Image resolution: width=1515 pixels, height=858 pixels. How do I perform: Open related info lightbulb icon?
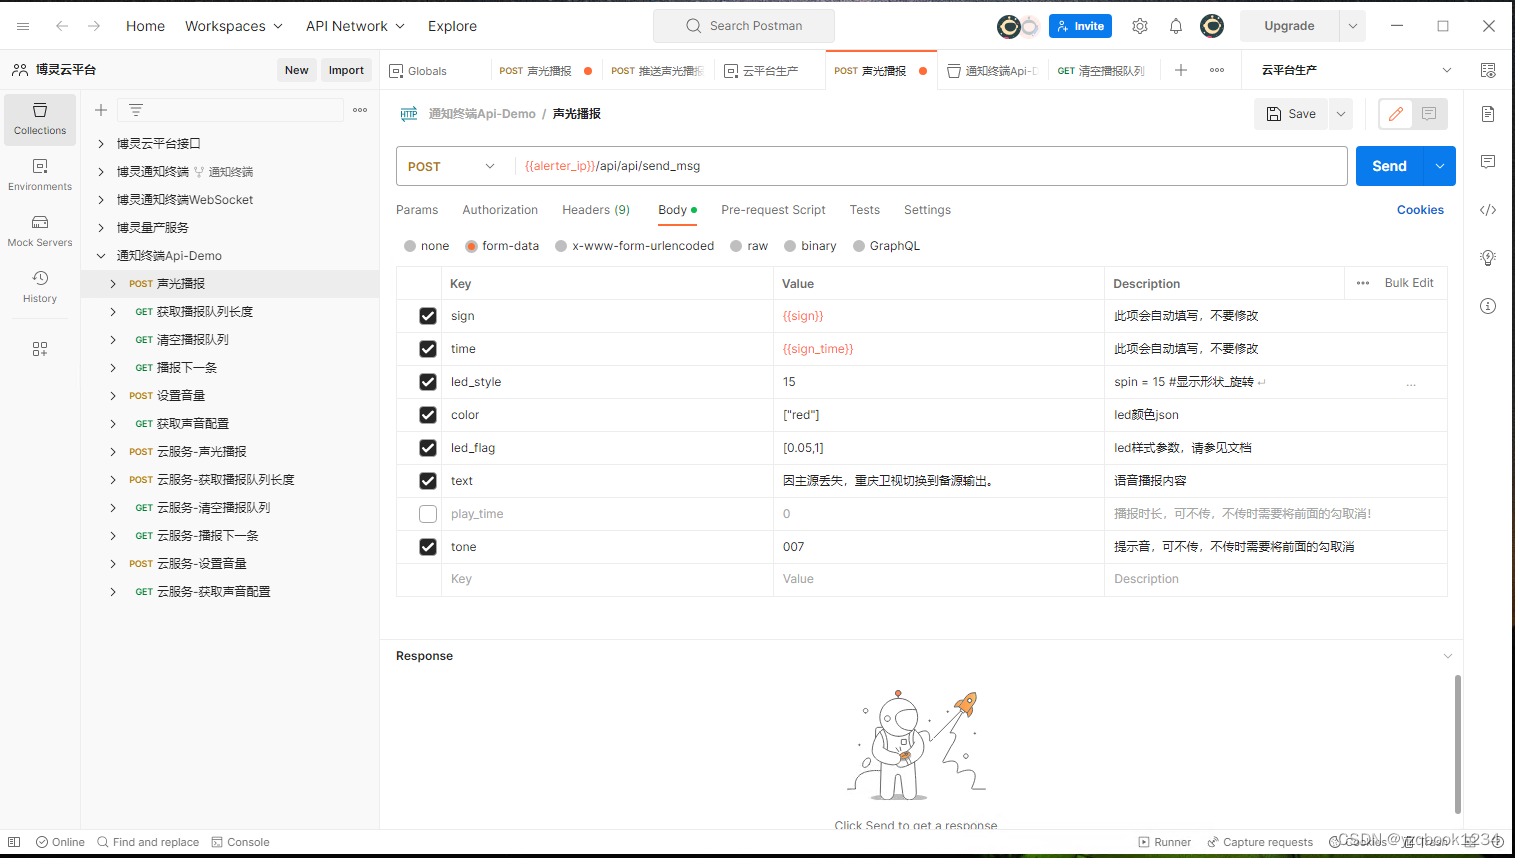[x=1488, y=258]
